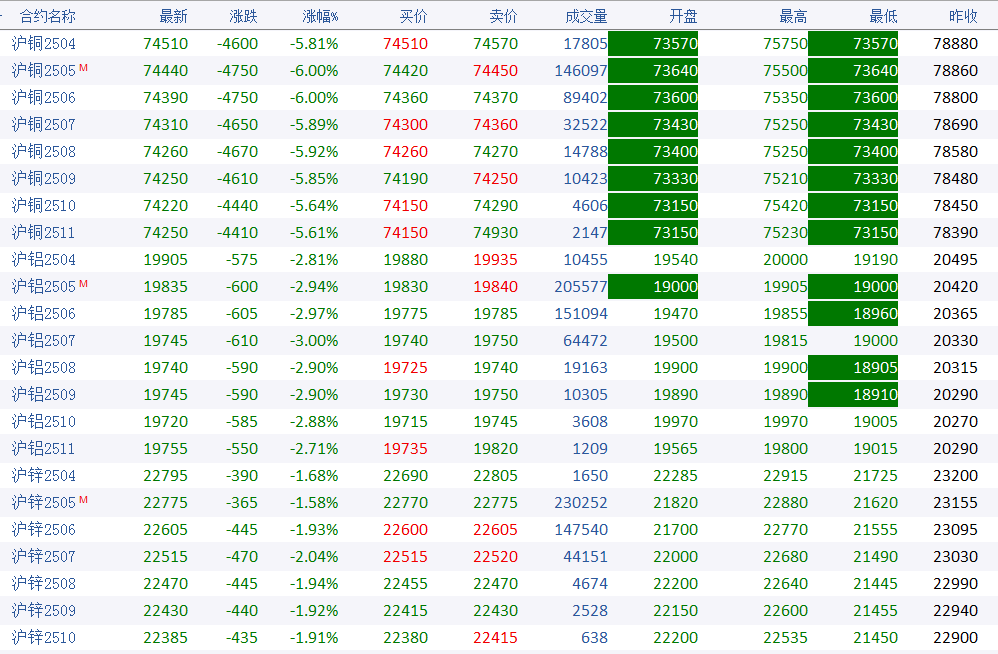Image resolution: width=998 pixels, height=654 pixels.
Task: Select contract 沪铜2510
Action: click(43, 205)
